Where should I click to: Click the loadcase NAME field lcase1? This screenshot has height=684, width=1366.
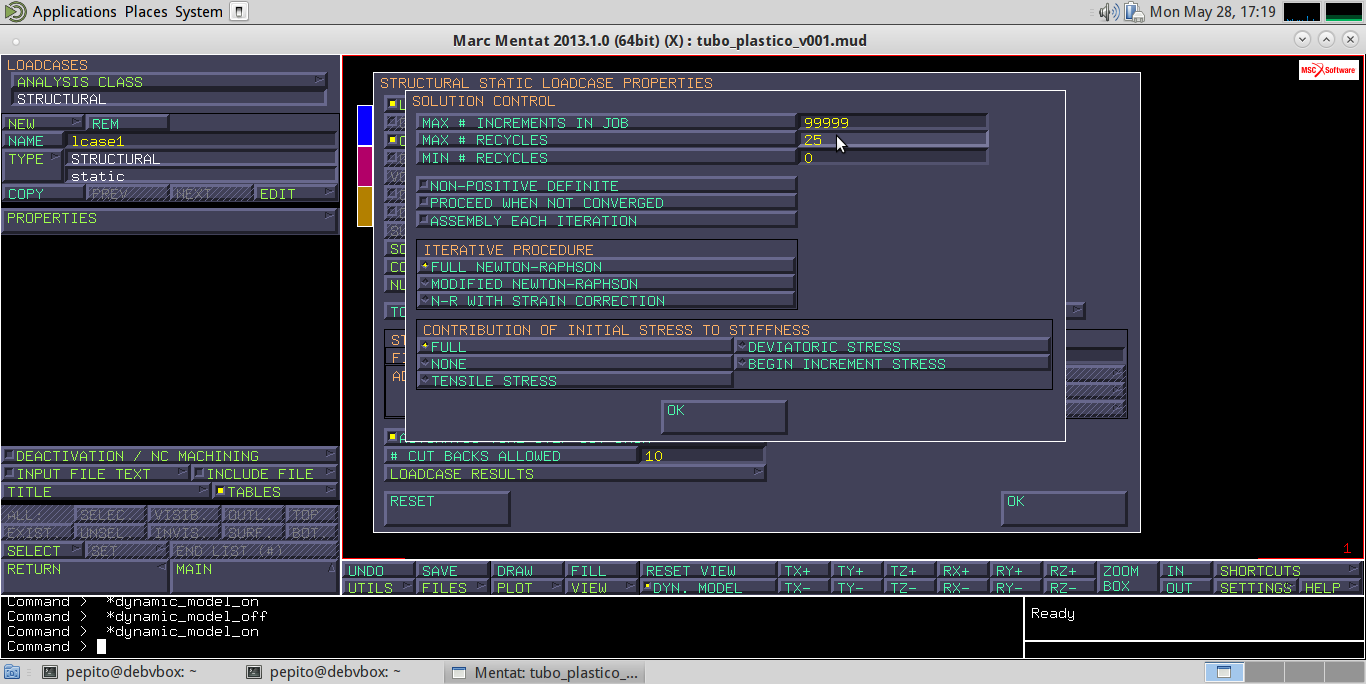coord(201,141)
